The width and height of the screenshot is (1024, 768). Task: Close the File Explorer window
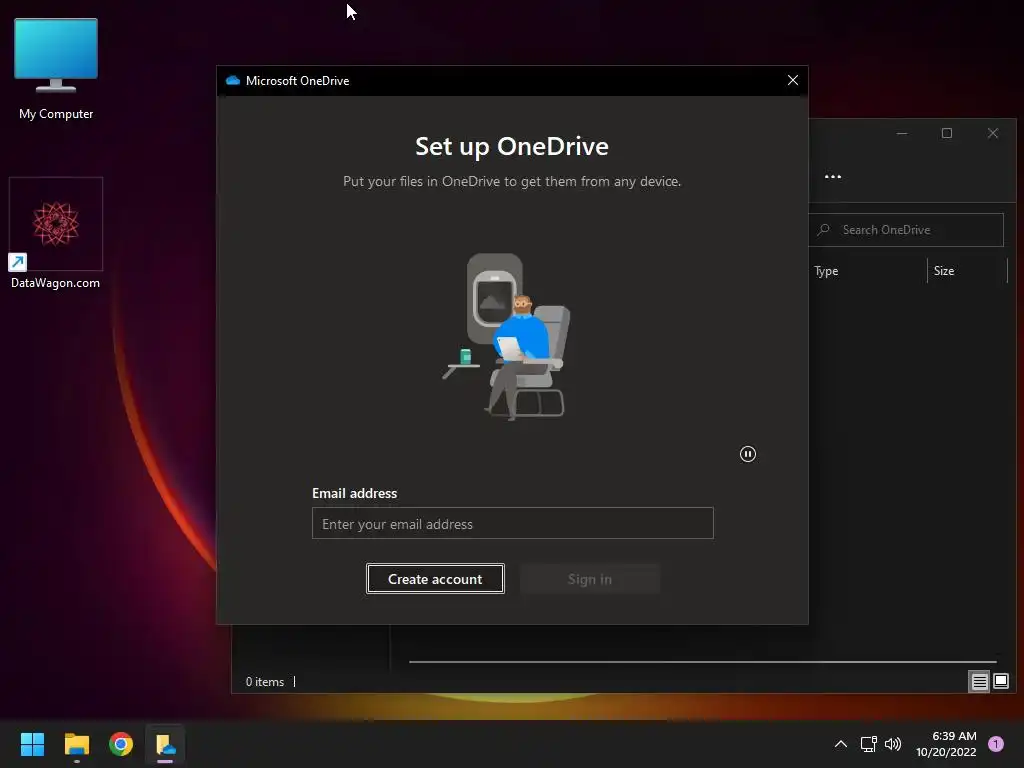[x=993, y=133]
